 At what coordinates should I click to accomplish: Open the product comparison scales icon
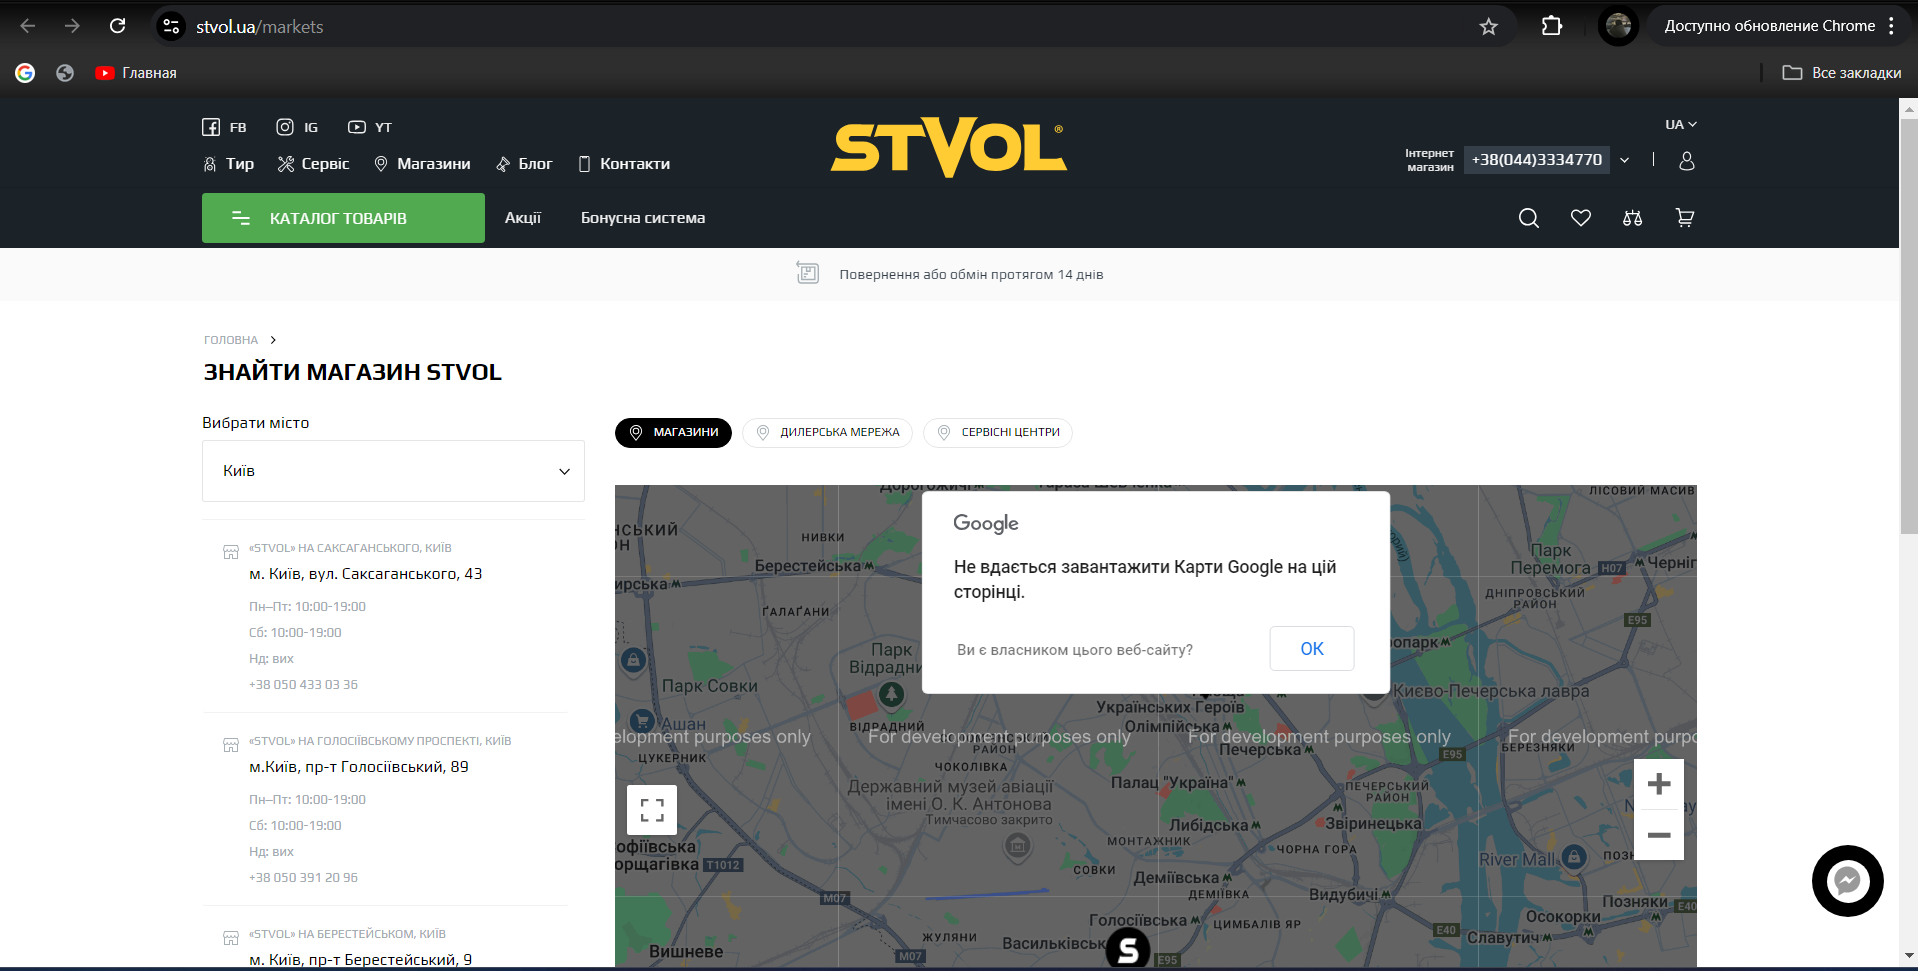tap(1633, 218)
